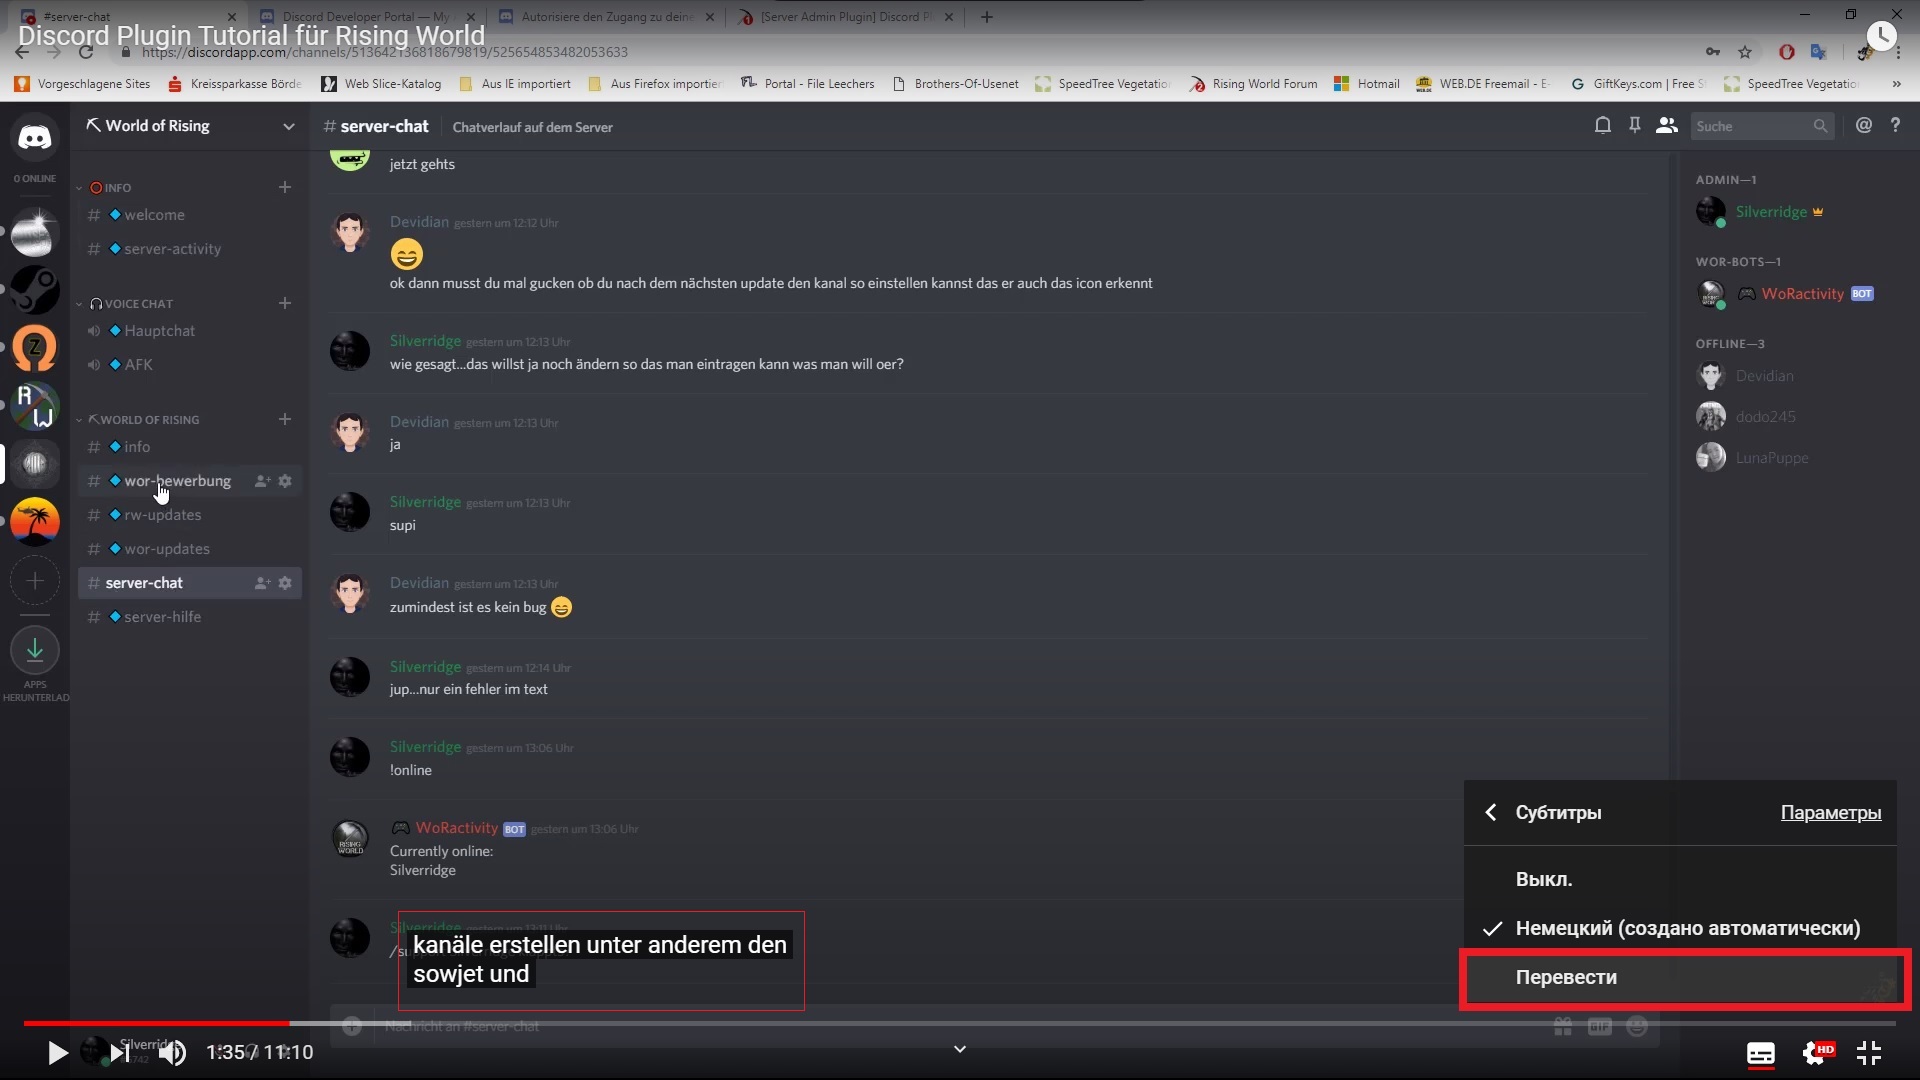Toggle the Discord member list icon
Screen dimensions: 1920x1080
[1666, 126]
